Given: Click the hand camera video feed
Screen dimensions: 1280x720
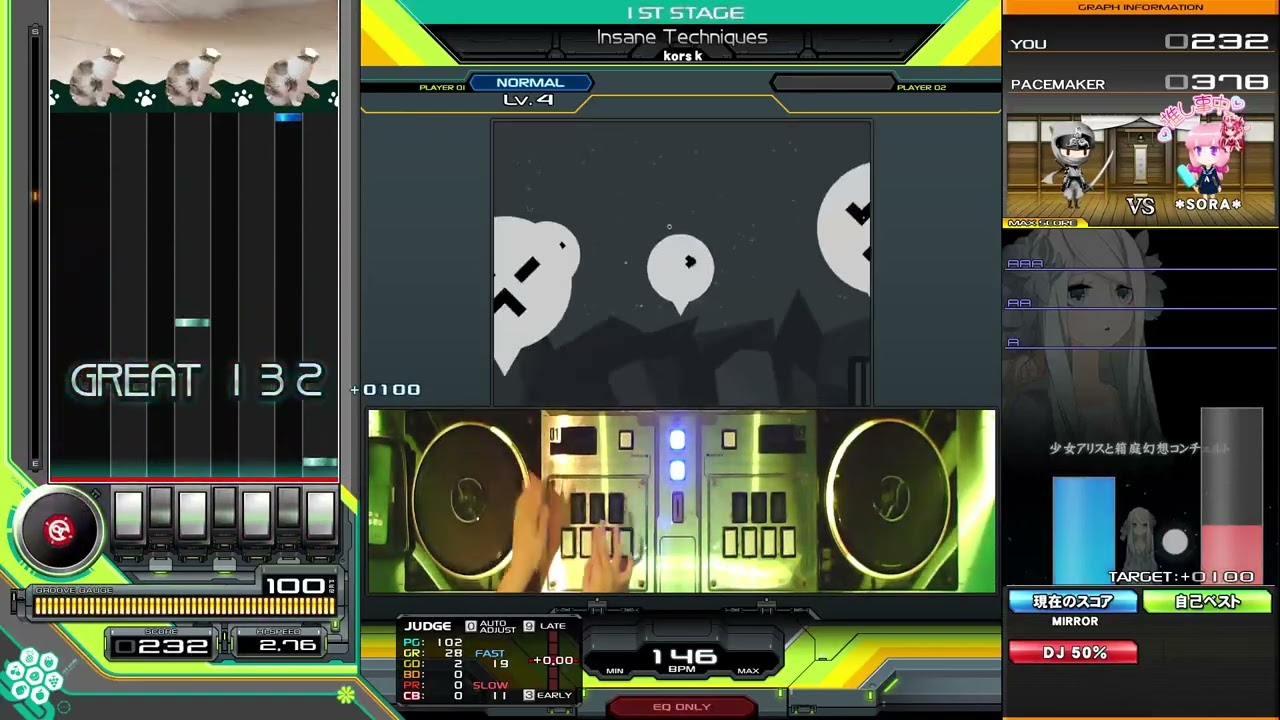Looking at the screenshot, I should click(681, 501).
